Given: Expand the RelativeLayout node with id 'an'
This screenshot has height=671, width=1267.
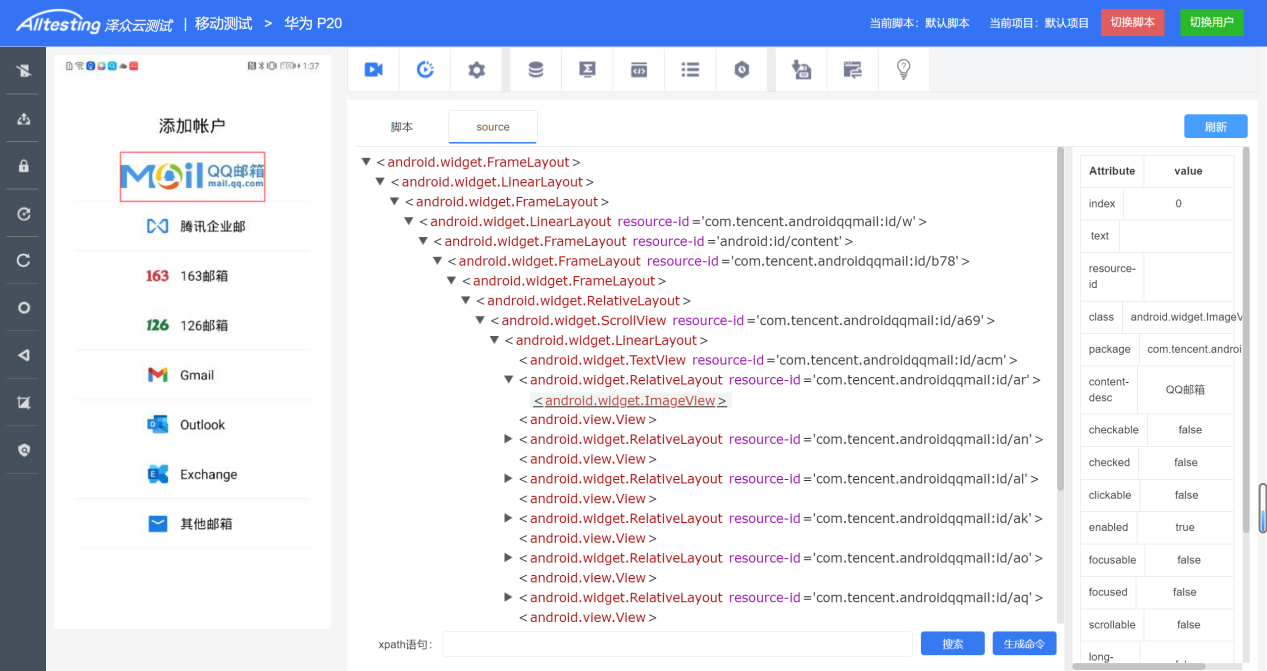Looking at the screenshot, I should coord(509,439).
